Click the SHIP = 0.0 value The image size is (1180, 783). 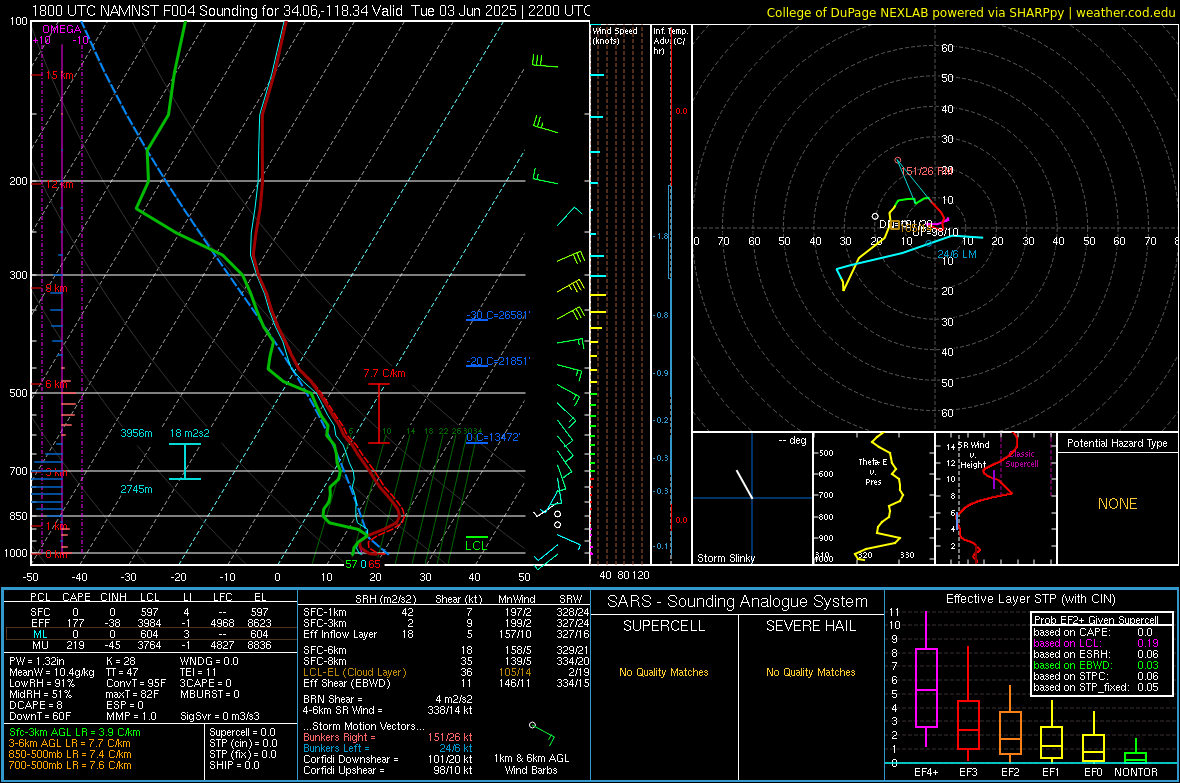pyautogui.click(x=234, y=765)
